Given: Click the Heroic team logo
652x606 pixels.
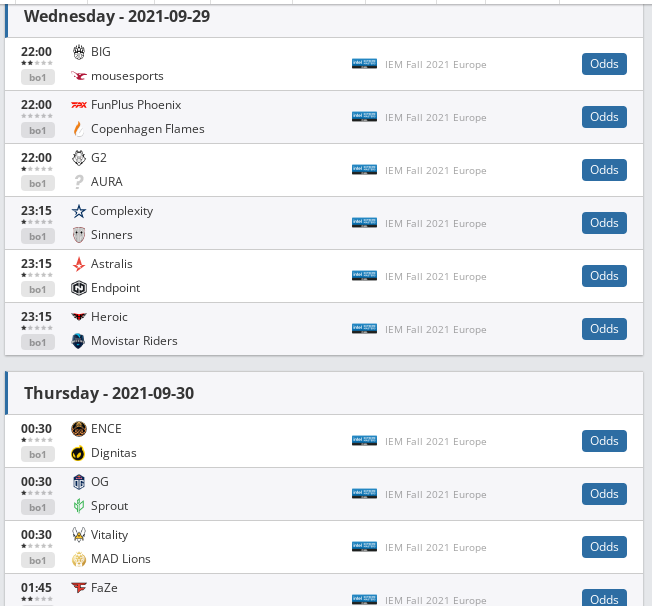Looking at the screenshot, I should point(79,317).
